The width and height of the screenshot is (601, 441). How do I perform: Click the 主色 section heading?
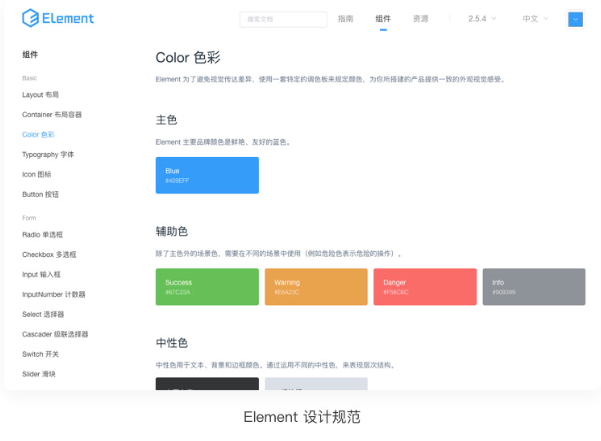tap(166, 120)
